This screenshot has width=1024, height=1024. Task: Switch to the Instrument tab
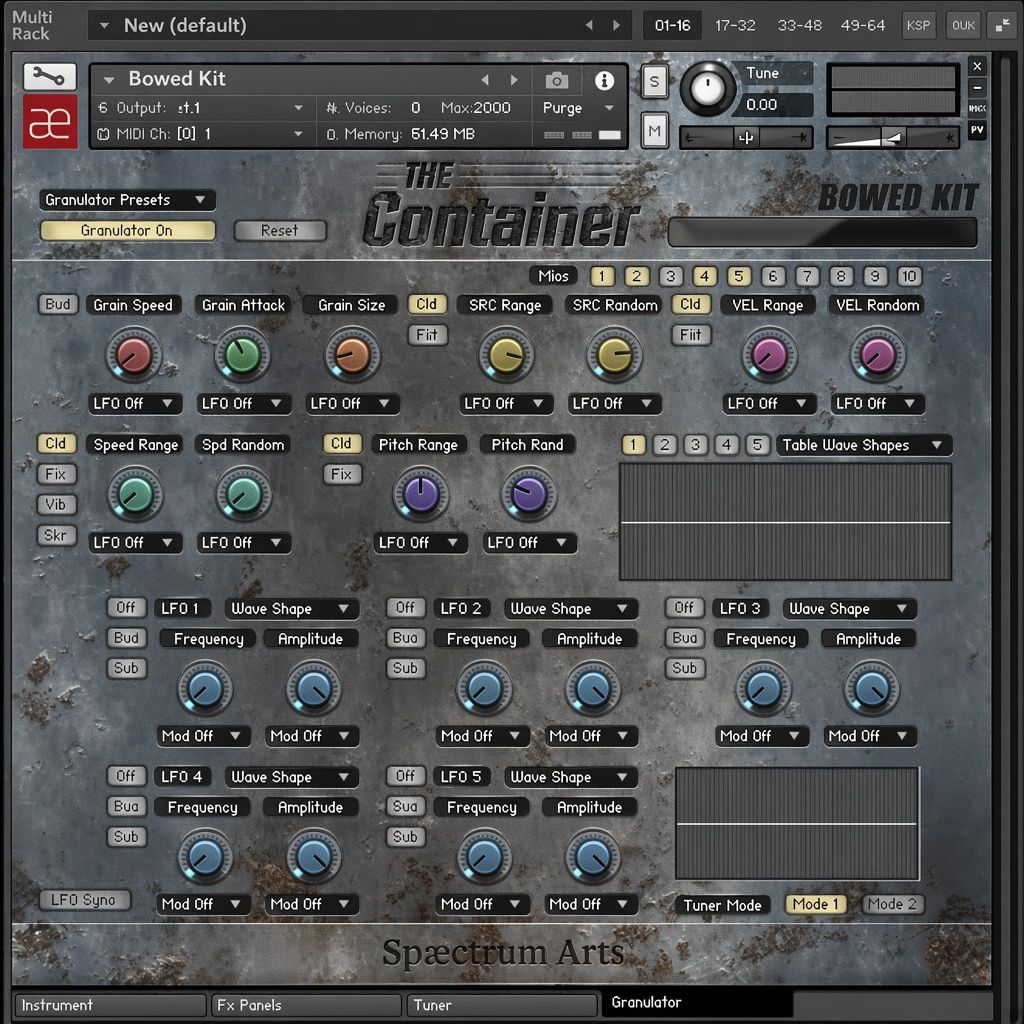(110, 1005)
